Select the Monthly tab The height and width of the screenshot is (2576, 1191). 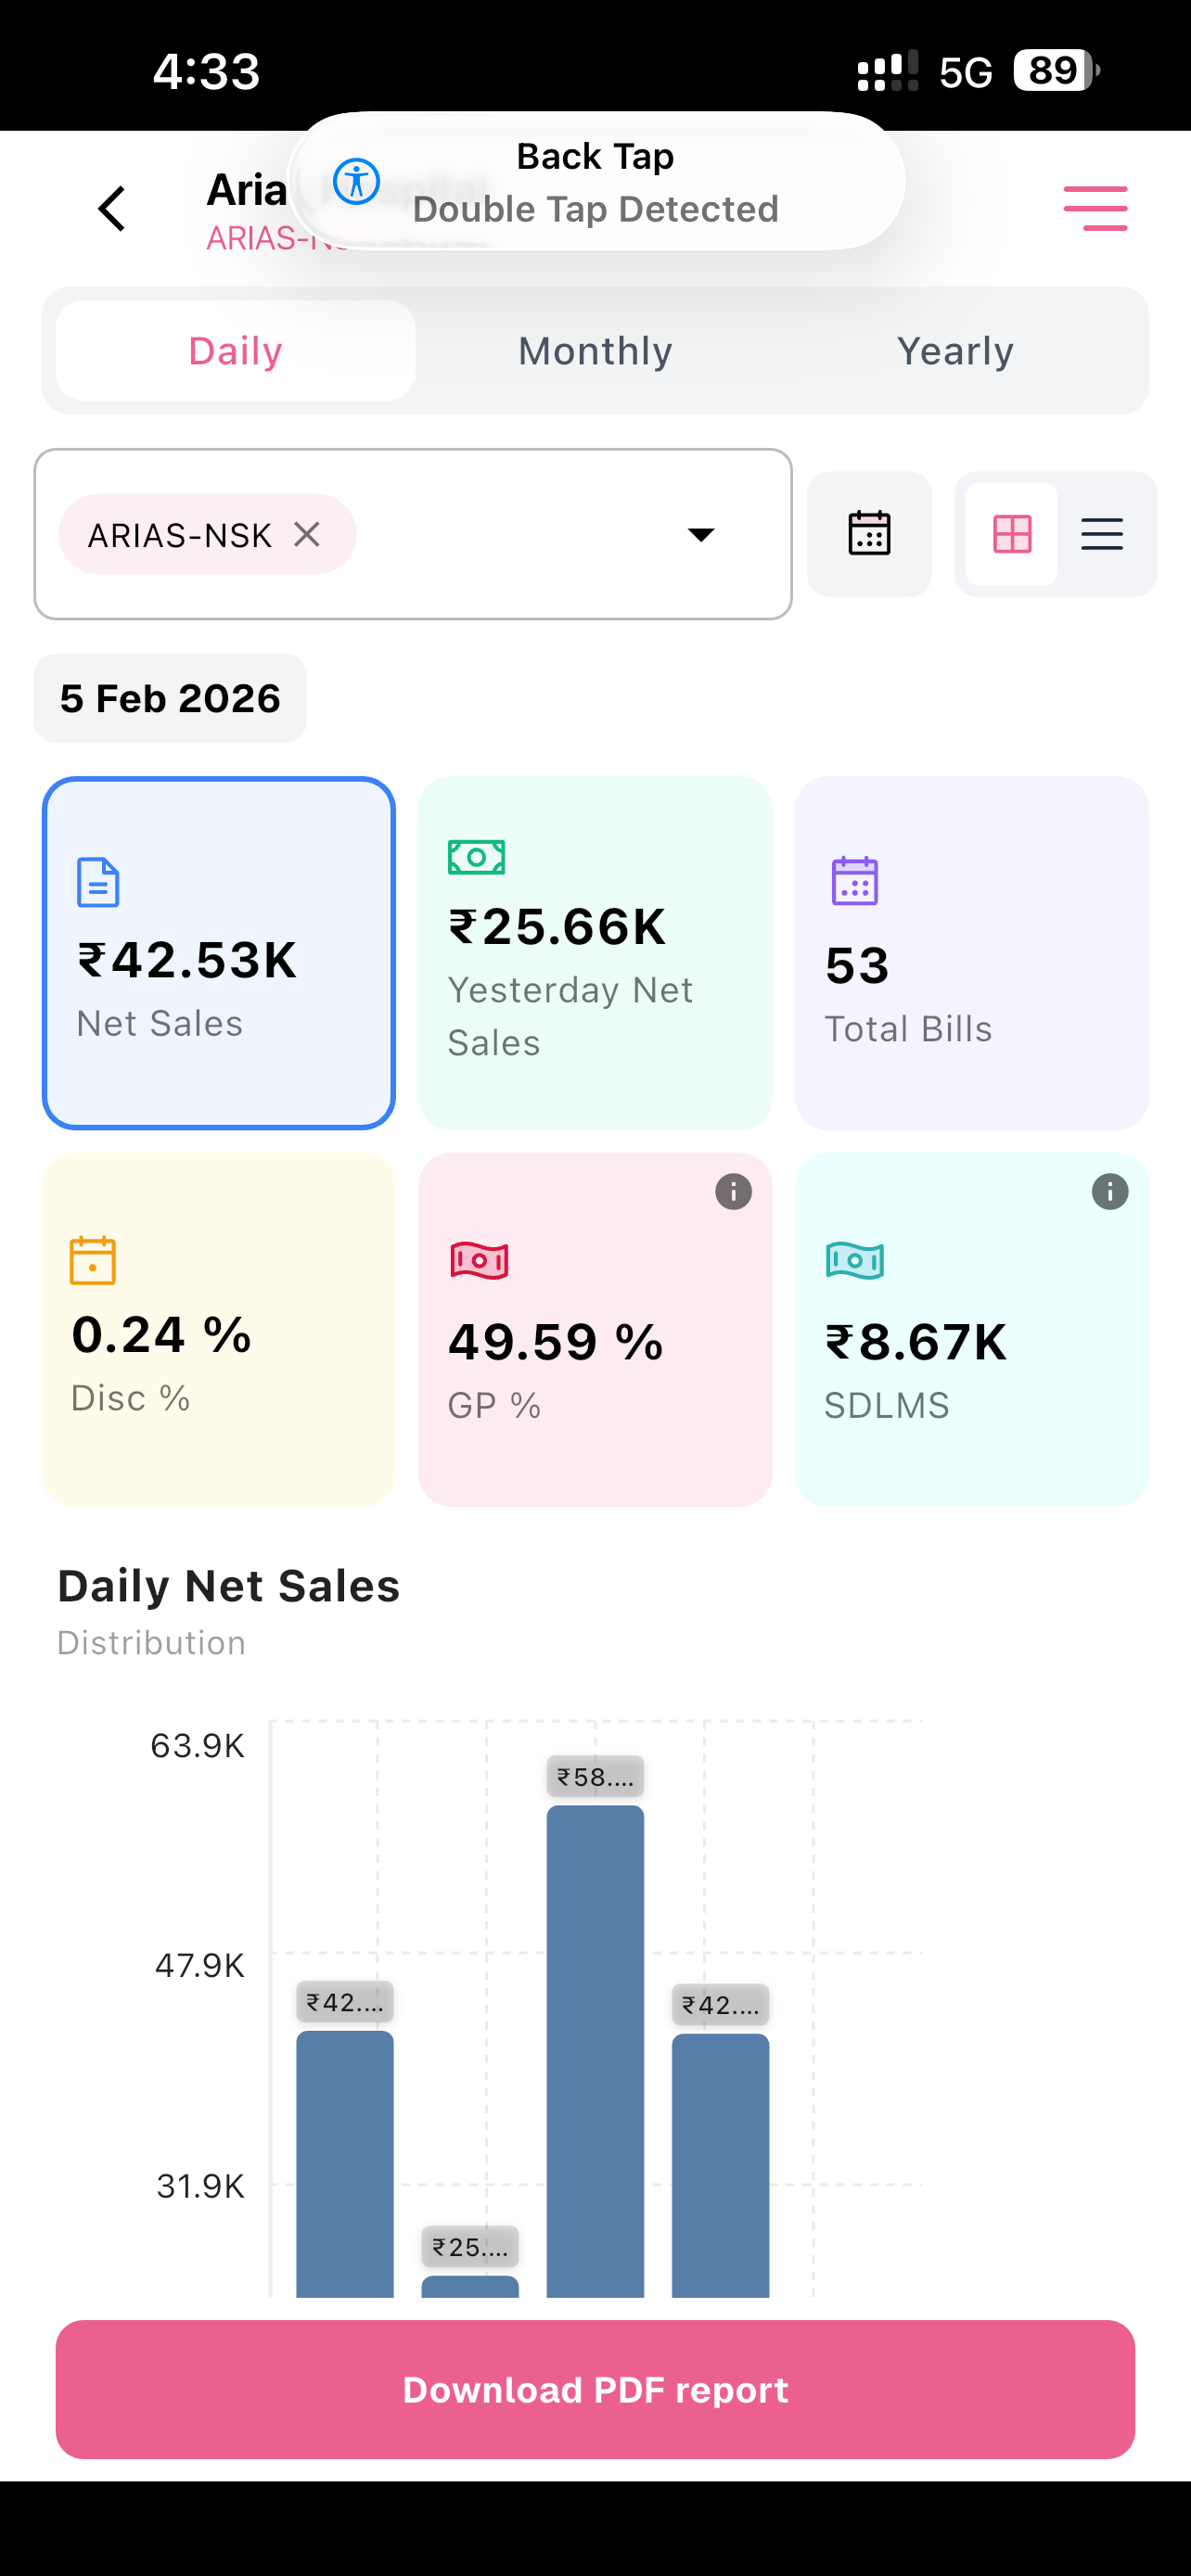click(595, 351)
